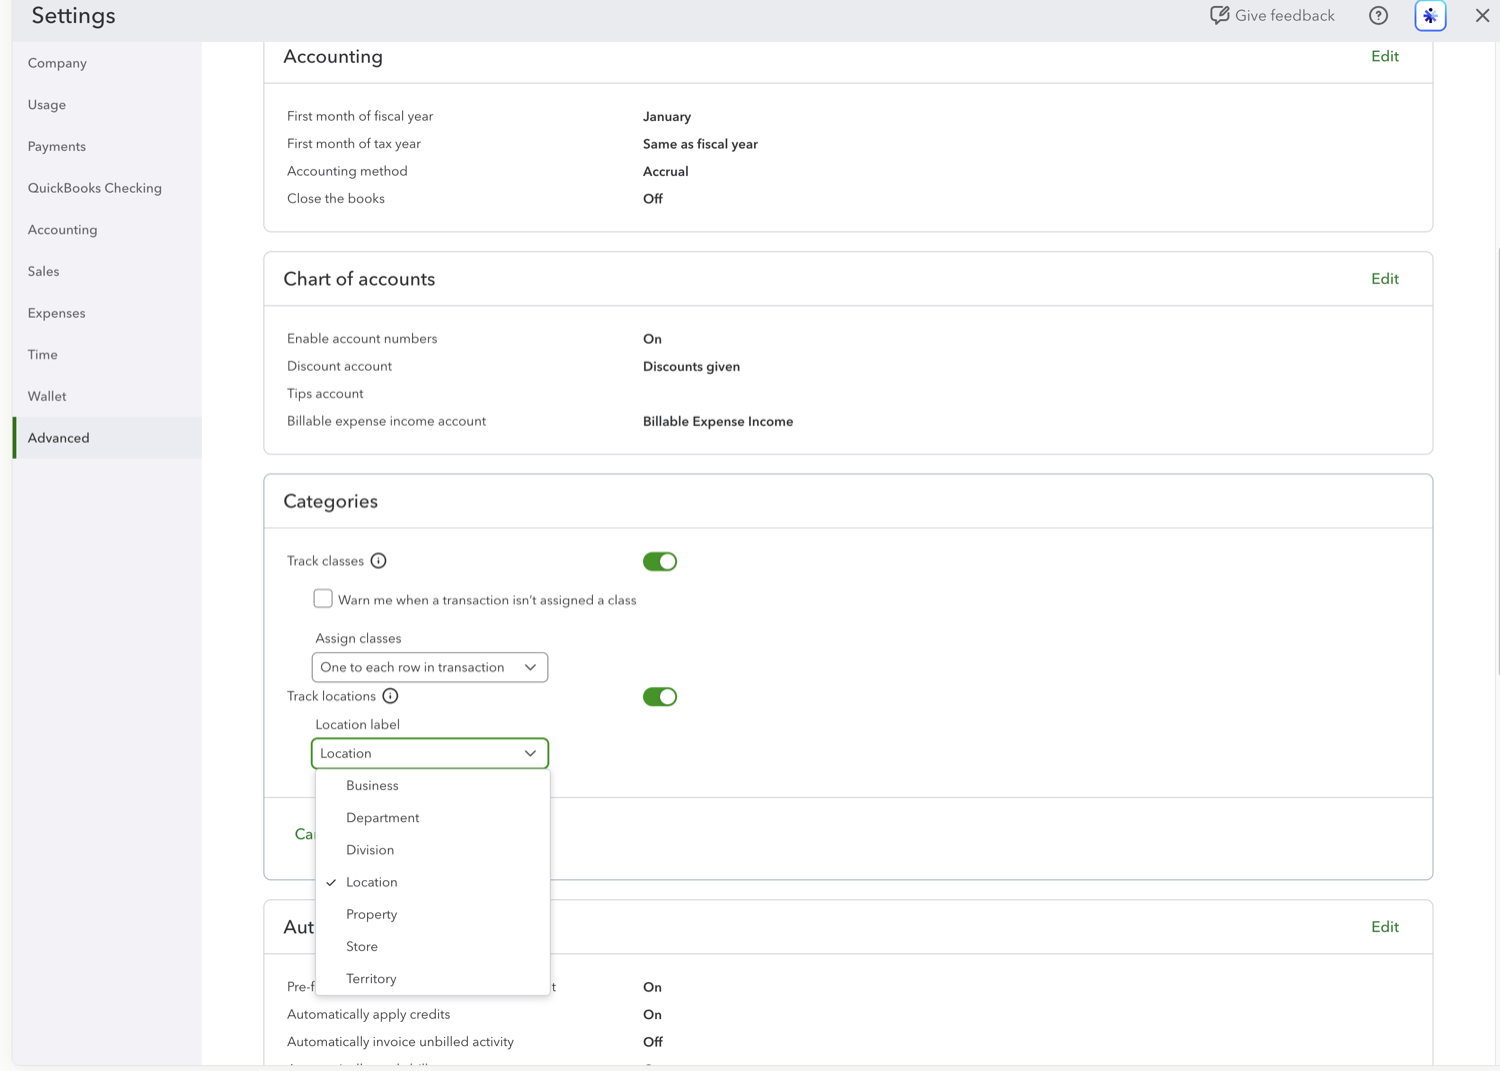Click info icon next to Track classes
Viewport: 1500px width, 1071px height.
[378, 561]
